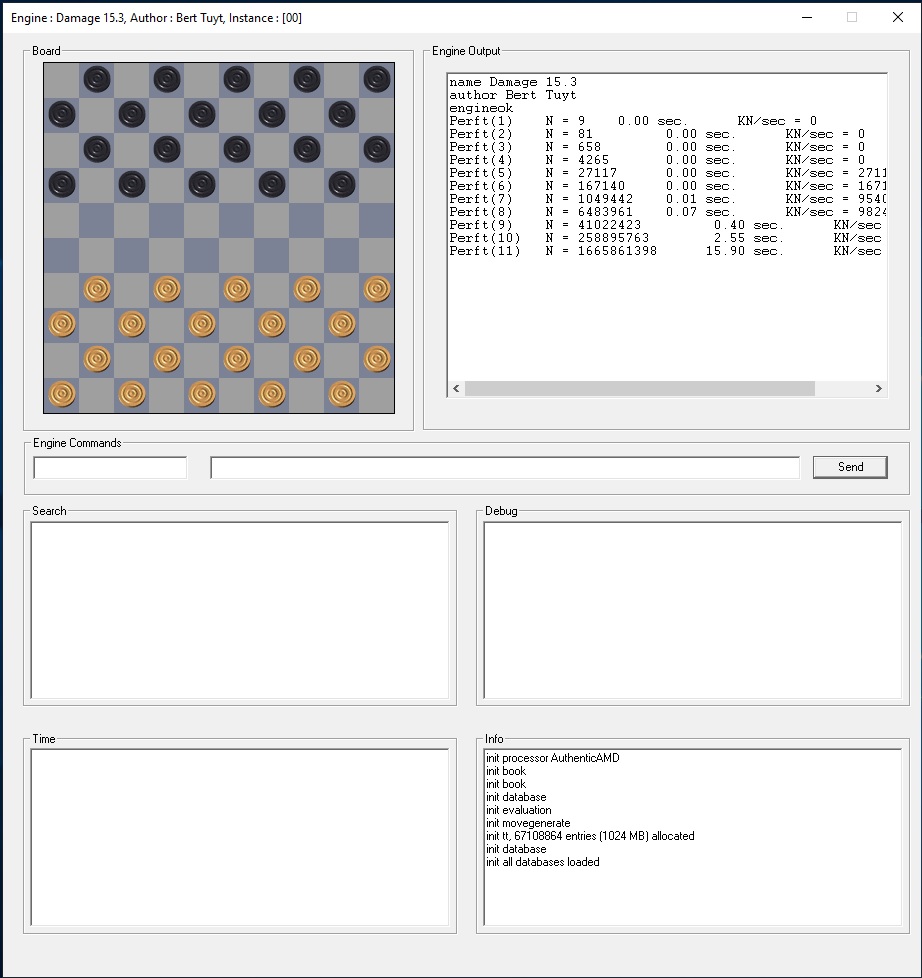Select the top-right black piece on board
The width and height of the screenshot is (922, 978).
pos(377,79)
